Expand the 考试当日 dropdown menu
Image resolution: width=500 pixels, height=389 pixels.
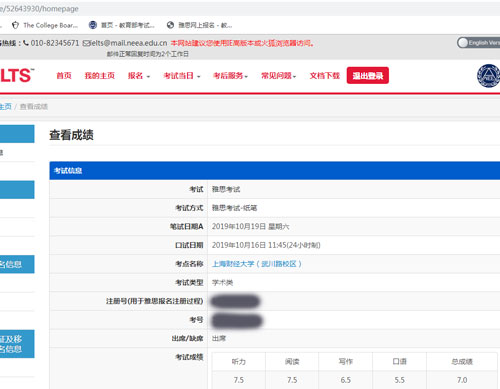(x=182, y=76)
